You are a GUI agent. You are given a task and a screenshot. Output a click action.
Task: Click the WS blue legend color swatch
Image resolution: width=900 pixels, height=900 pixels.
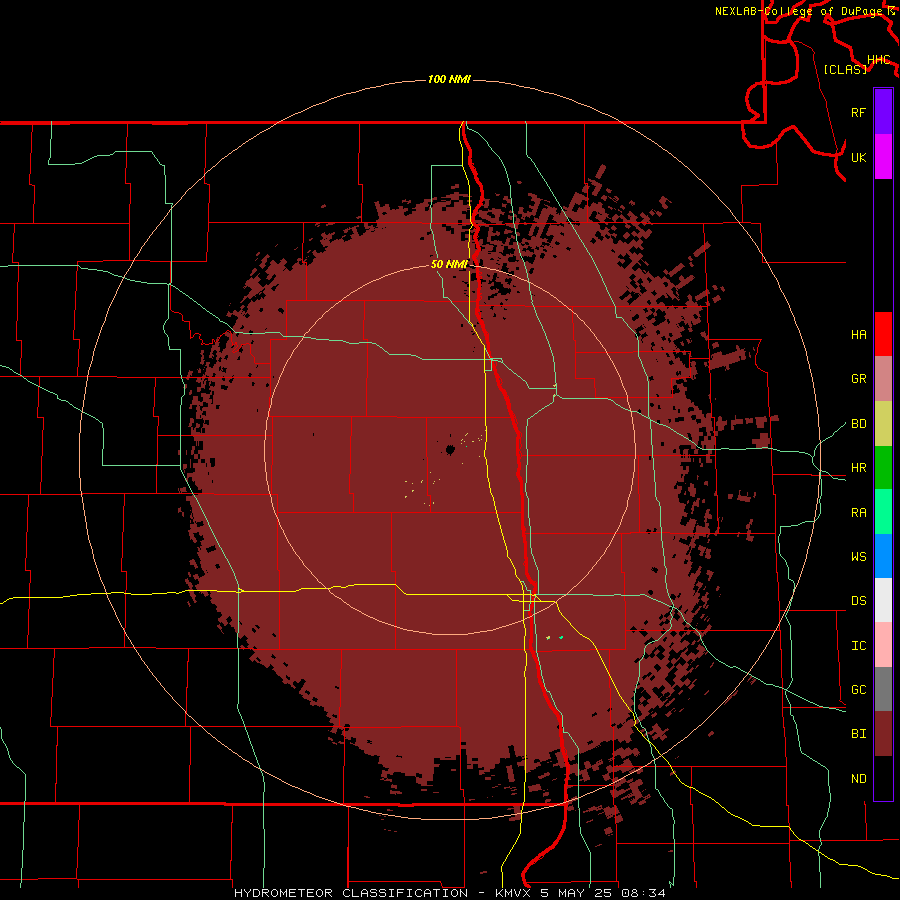(x=883, y=556)
